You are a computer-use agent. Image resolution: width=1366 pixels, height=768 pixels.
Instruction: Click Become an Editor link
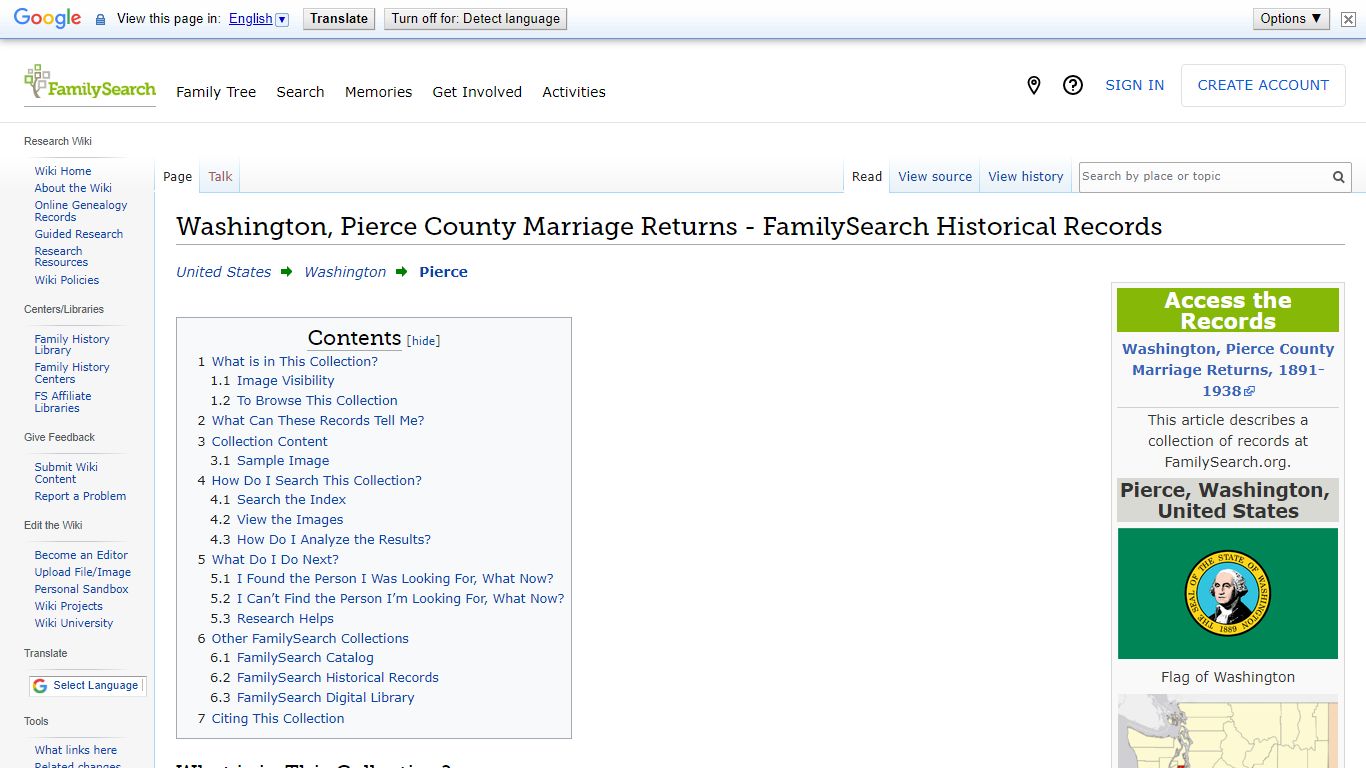click(x=81, y=555)
